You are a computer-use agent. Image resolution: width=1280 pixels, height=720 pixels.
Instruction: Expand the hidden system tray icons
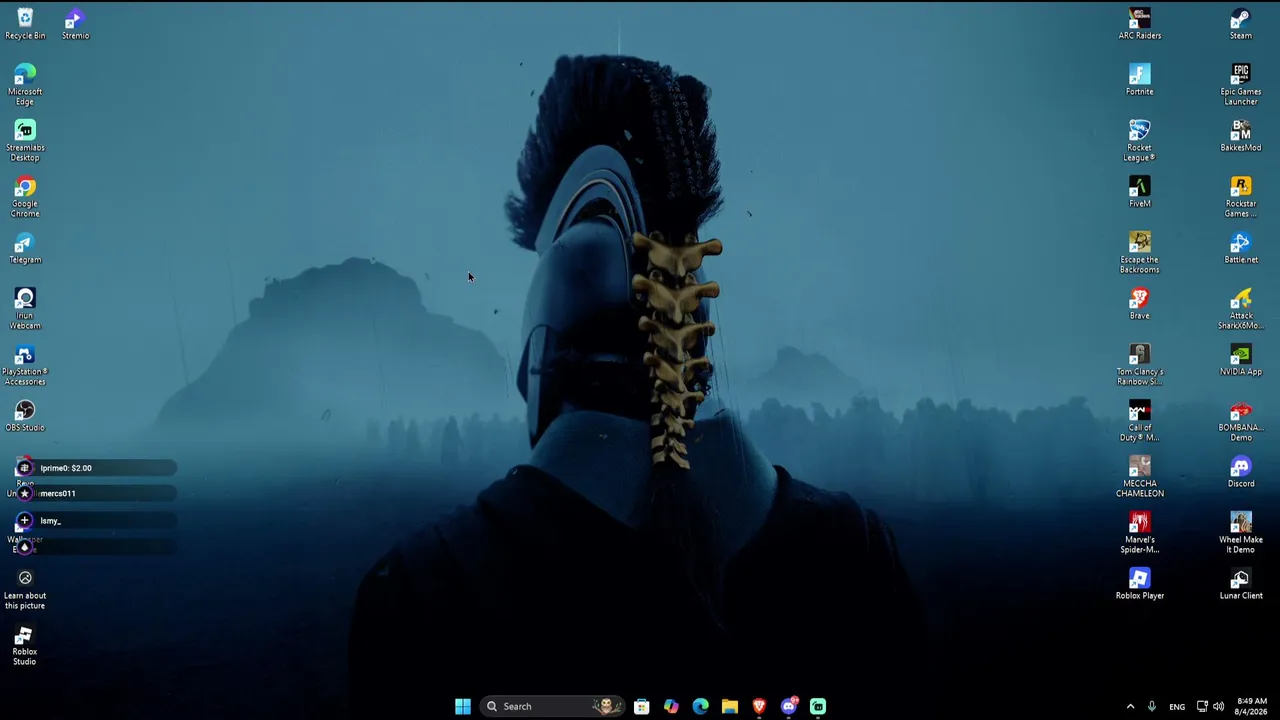coord(1130,706)
